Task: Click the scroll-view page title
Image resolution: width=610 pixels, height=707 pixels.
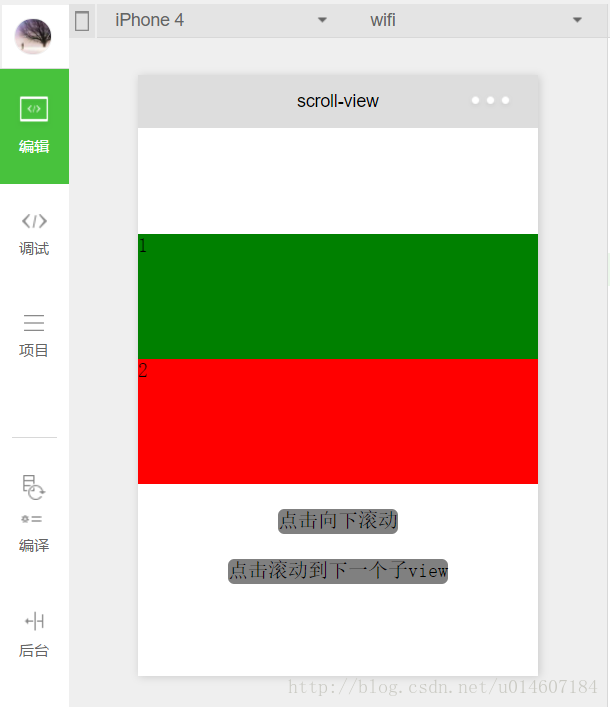Action: point(338,101)
